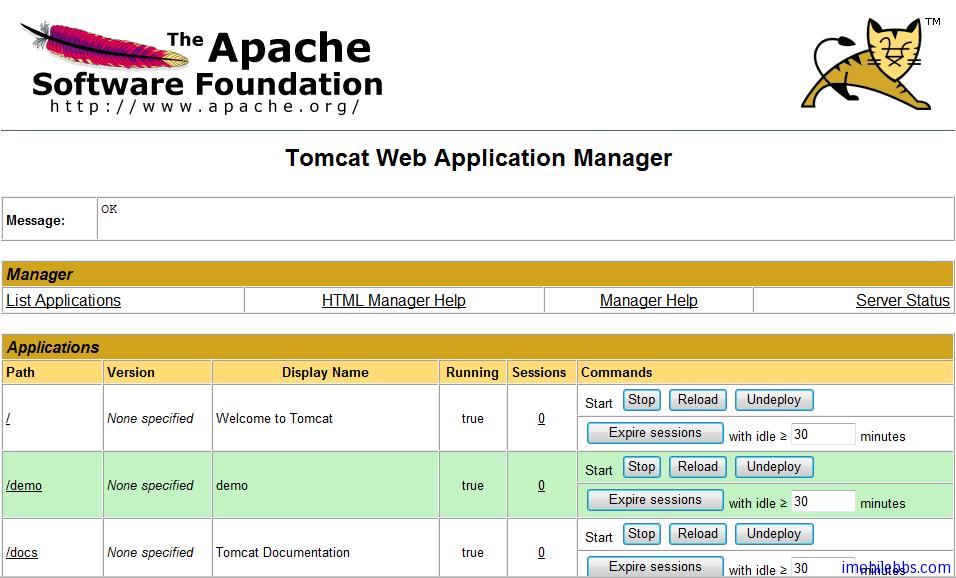
Task: Stop the Welcome to Tomcat application
Action: pos(641,400)
